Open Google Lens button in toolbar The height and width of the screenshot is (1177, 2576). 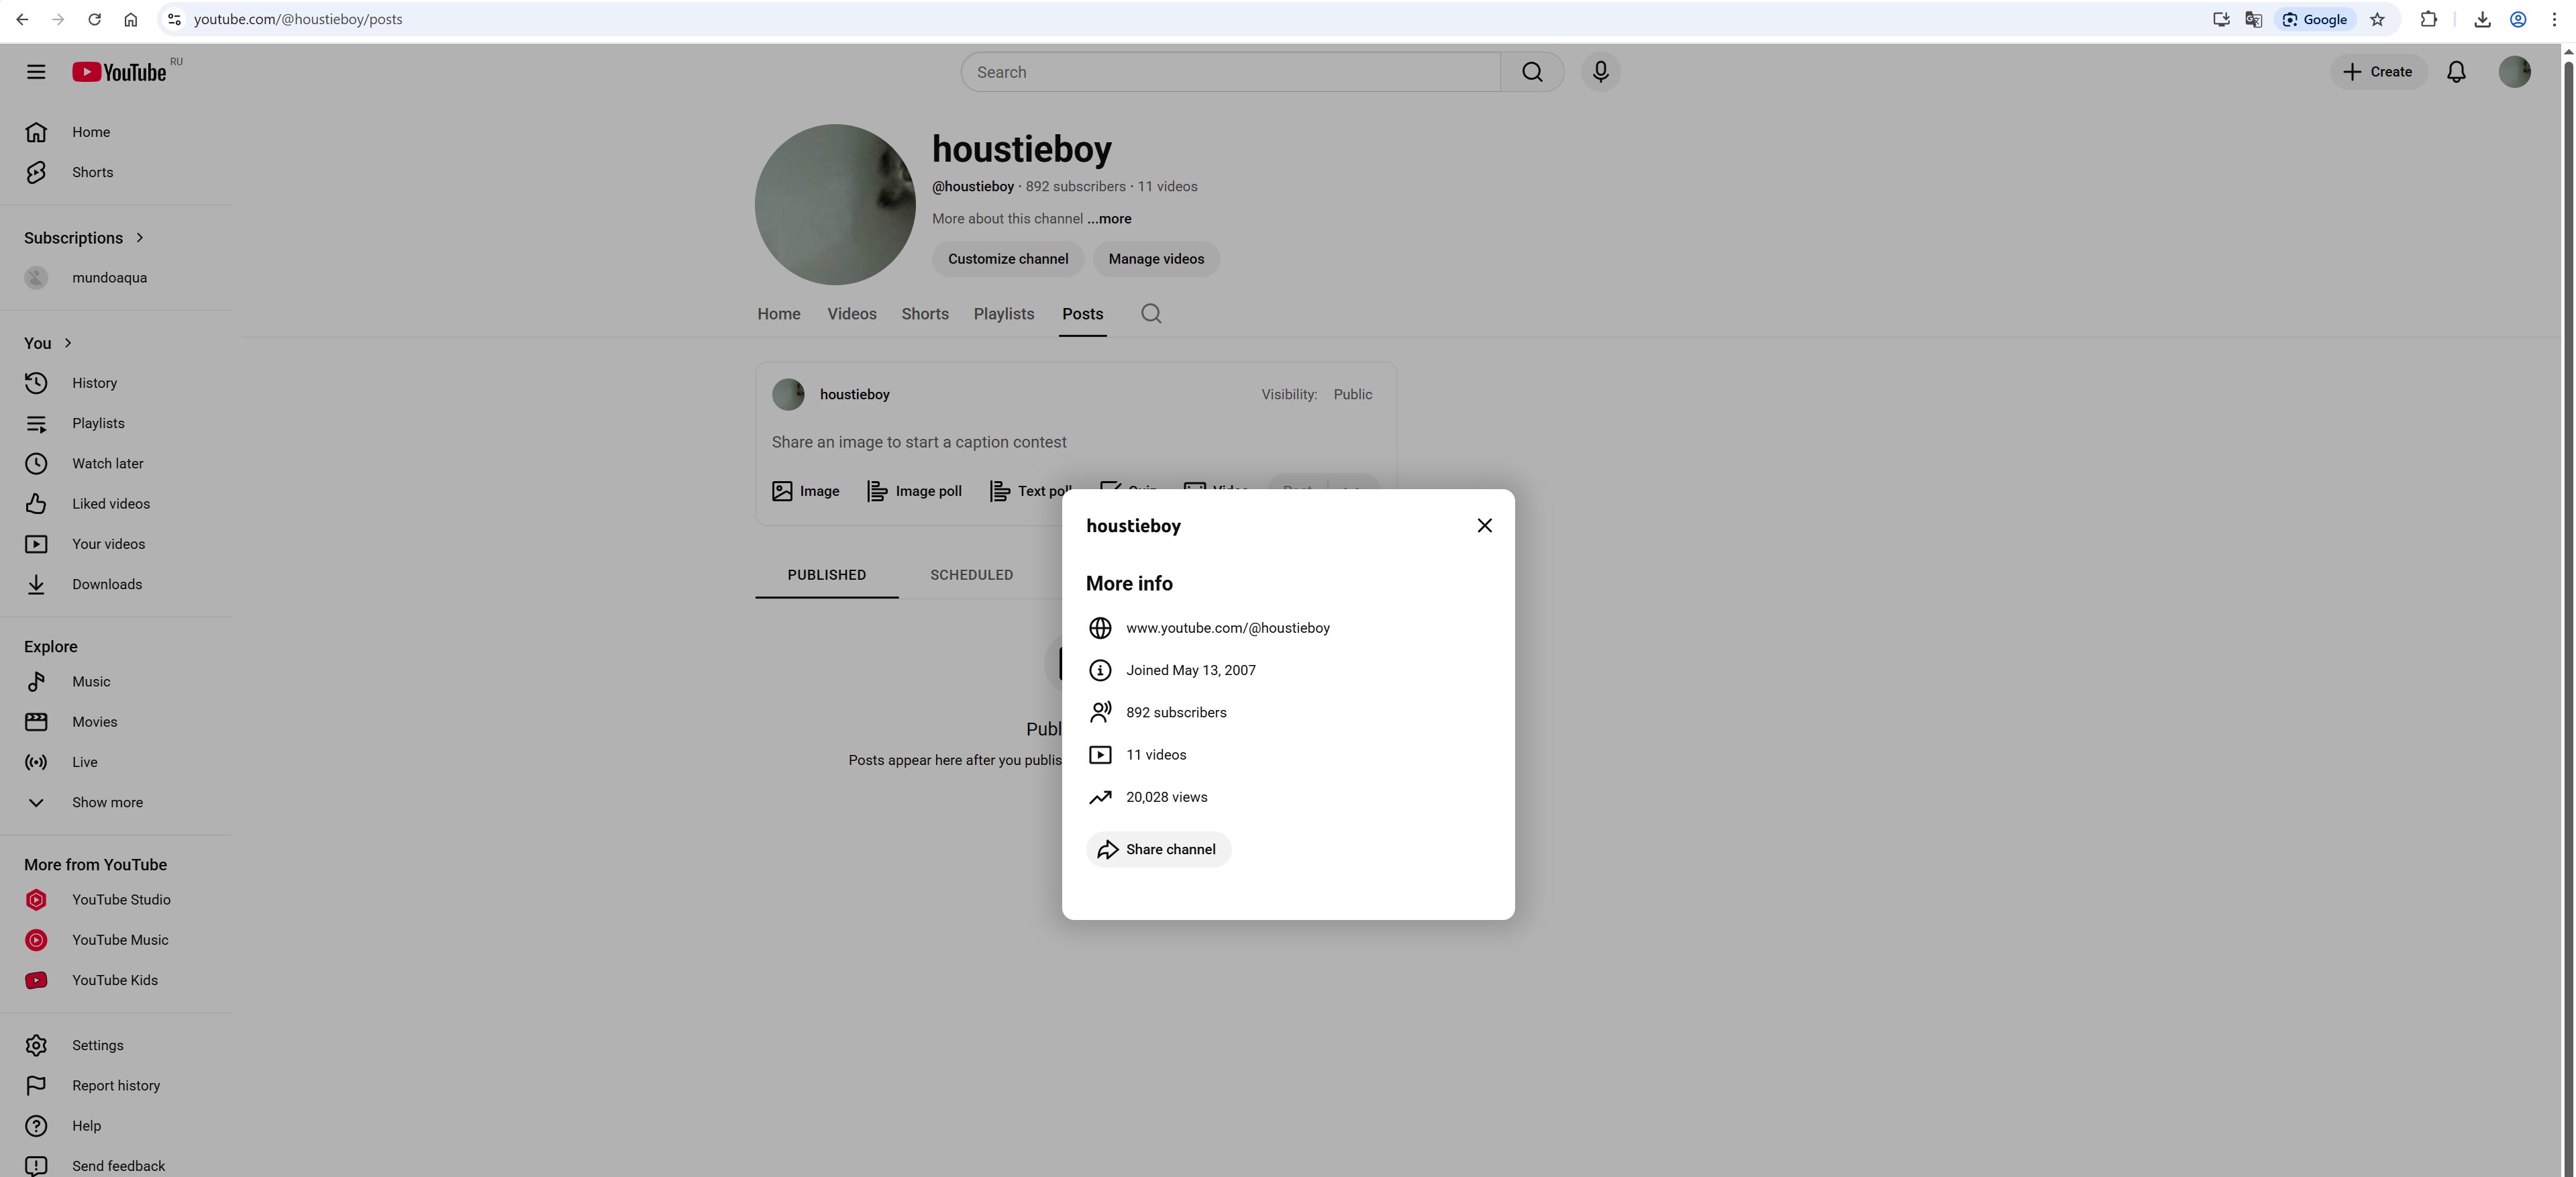click(2314, 19)
